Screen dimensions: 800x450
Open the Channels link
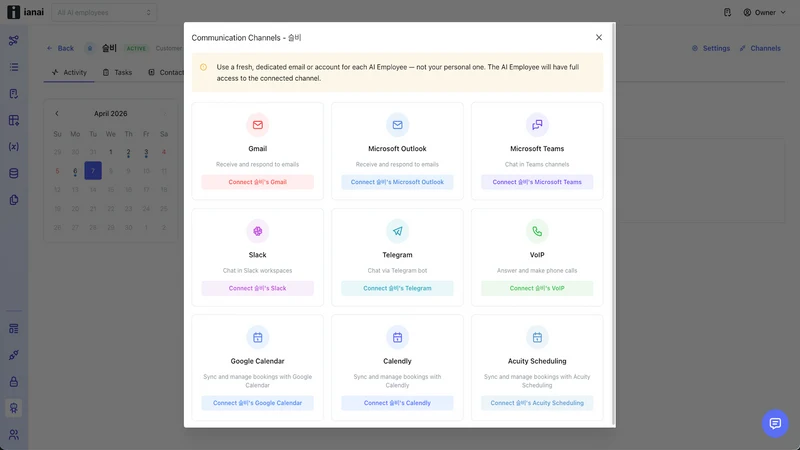760,48
